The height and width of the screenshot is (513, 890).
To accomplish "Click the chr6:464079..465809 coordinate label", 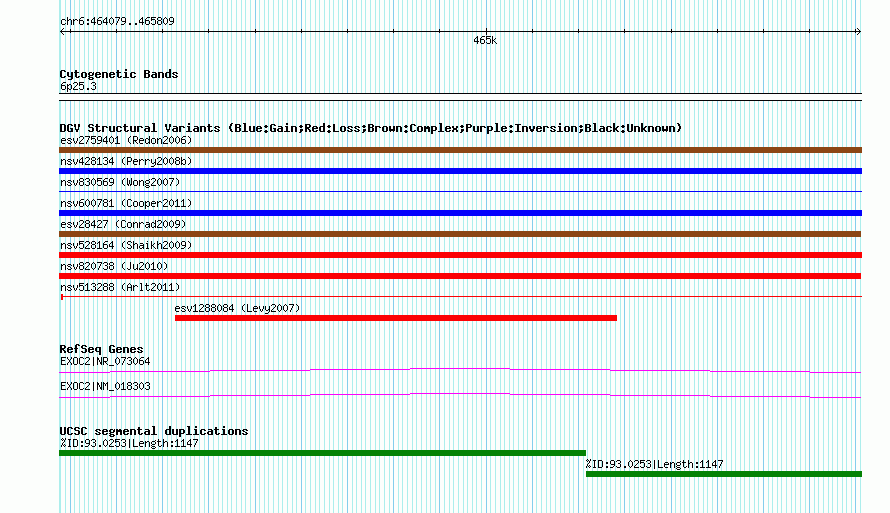I will (117, 22).
